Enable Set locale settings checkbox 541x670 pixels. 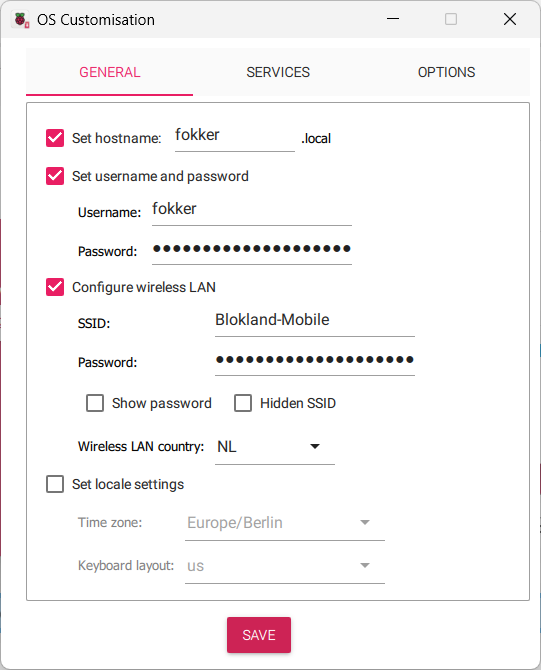55,484
